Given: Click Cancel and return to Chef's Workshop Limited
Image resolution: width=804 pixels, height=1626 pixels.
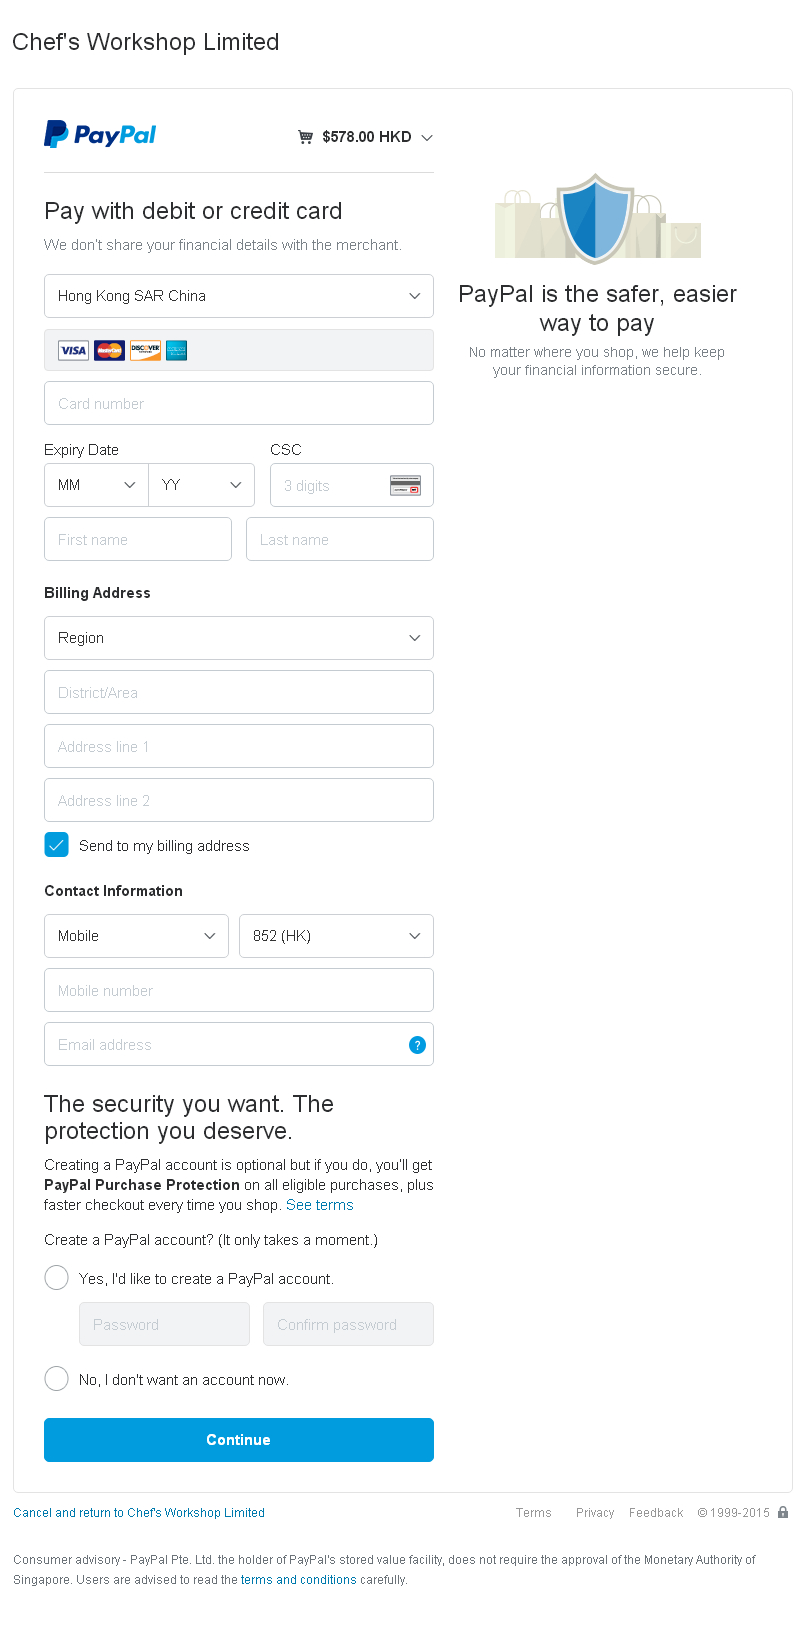Looking at the screenshot, I should point(139,1513).
